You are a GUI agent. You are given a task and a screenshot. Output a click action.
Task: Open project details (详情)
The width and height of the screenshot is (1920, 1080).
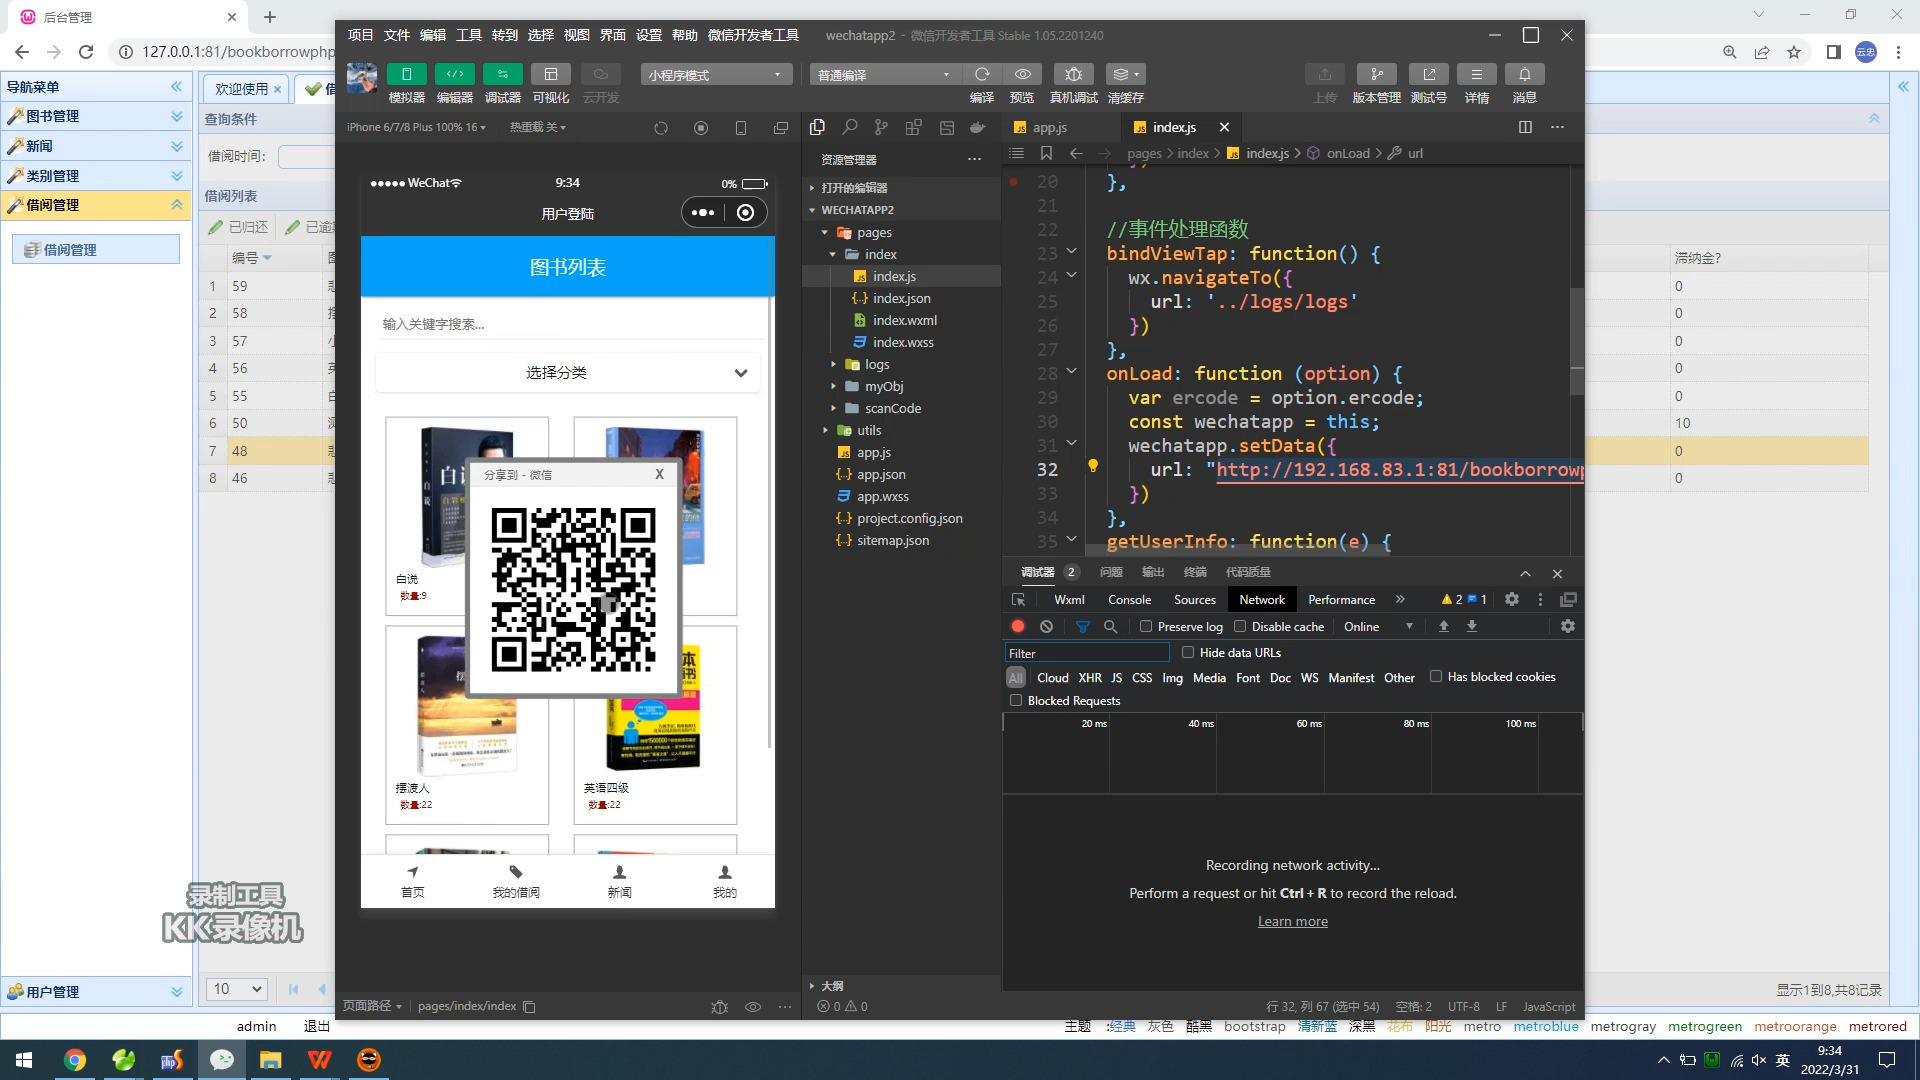click(1476, 74)
